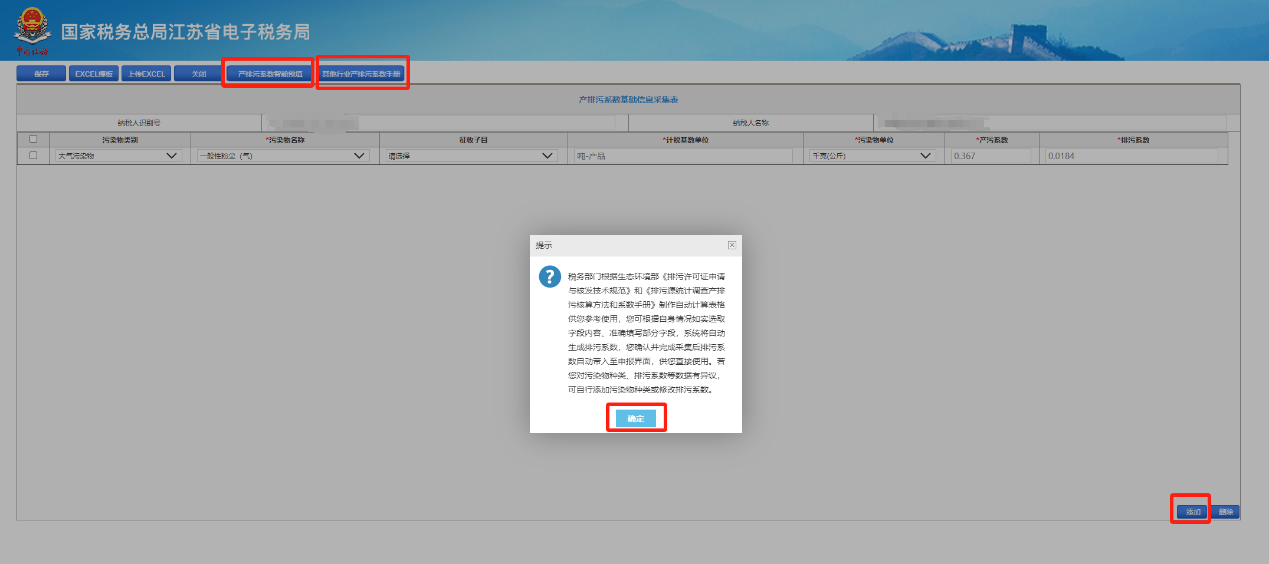Click the 确定 button in the dialog
This screenshot has height=564, width=1269.
(x=635, y=418)
